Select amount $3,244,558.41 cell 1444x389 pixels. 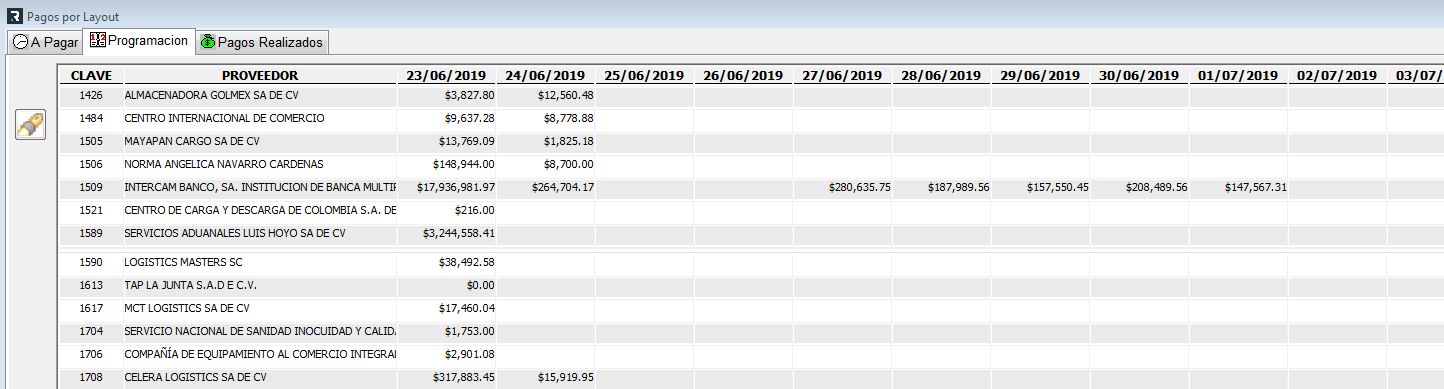pos(447,234)
